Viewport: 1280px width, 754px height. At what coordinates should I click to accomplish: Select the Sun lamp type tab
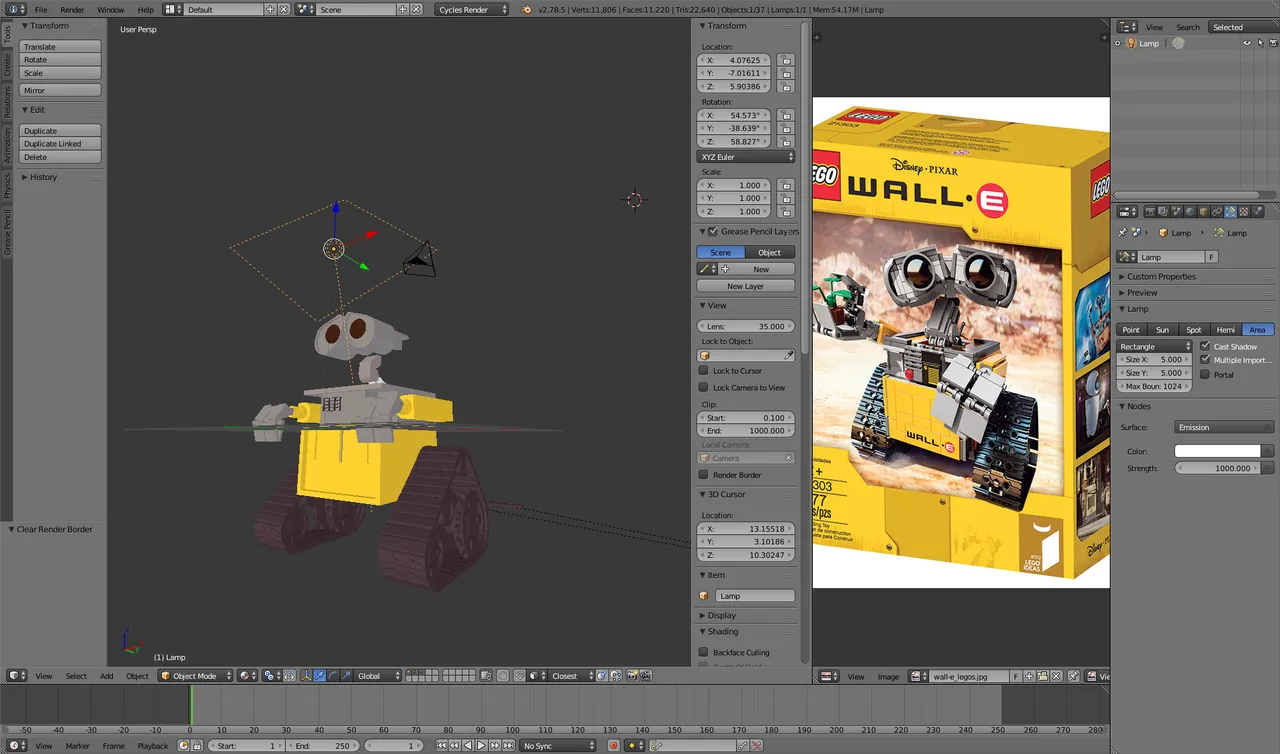pyautogui.click(x=1162, y=329)
